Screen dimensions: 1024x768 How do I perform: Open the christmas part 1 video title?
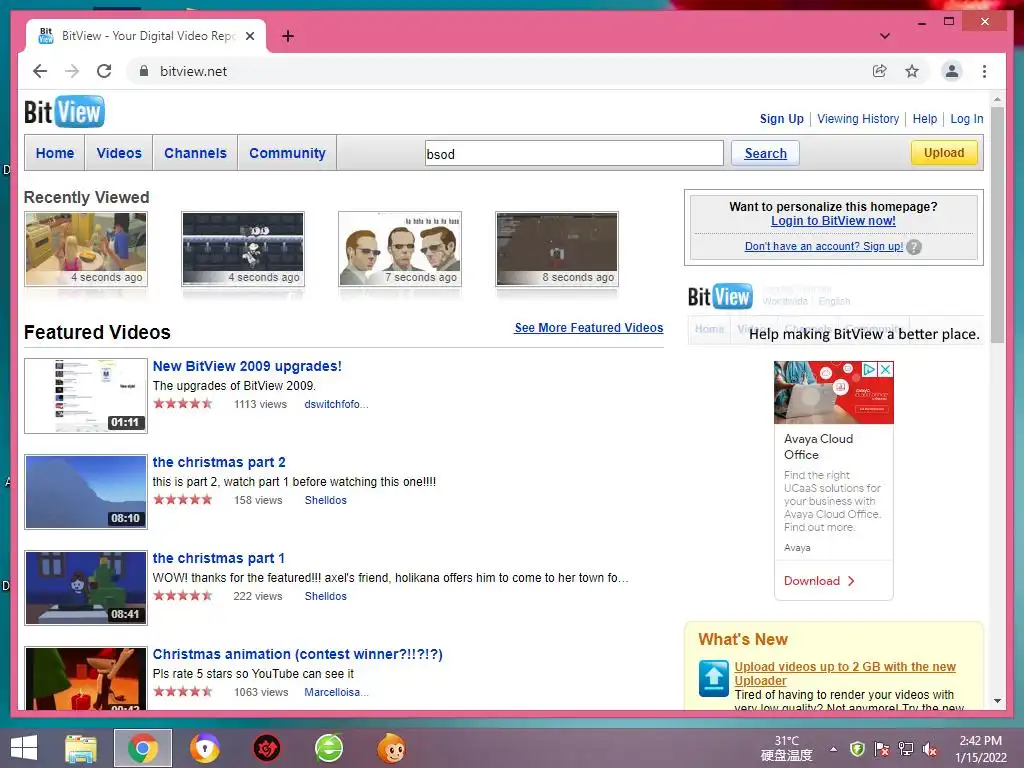click(218, 558)
